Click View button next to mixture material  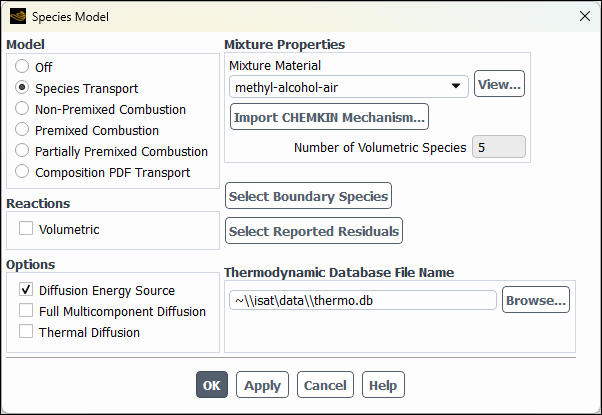click(499, 85)
